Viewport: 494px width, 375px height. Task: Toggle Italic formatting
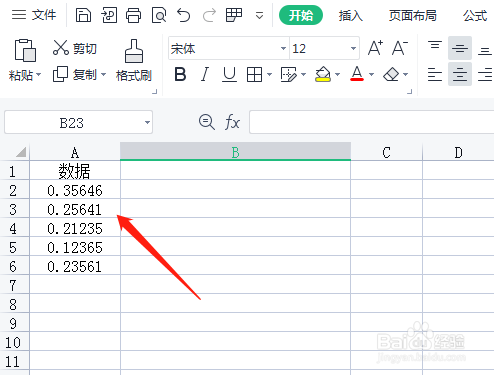pyautogui.click(x=205, y=74)
